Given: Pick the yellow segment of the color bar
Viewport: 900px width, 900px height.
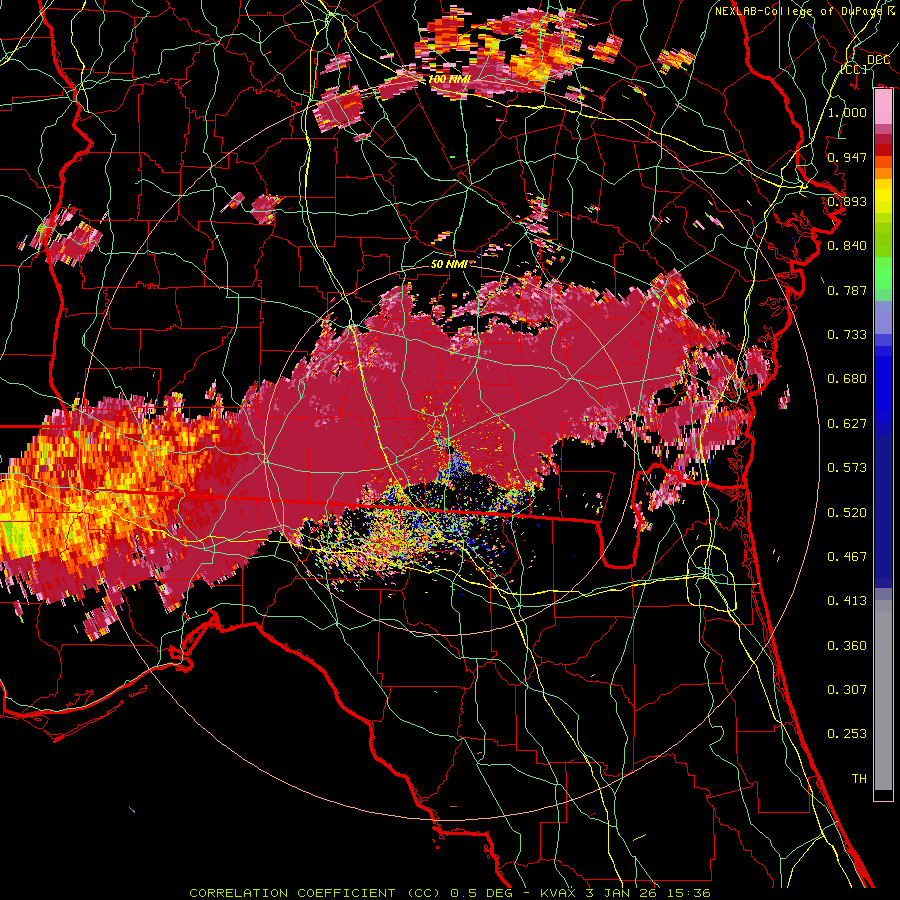Looking at the screenshot, I should point(883,197).
